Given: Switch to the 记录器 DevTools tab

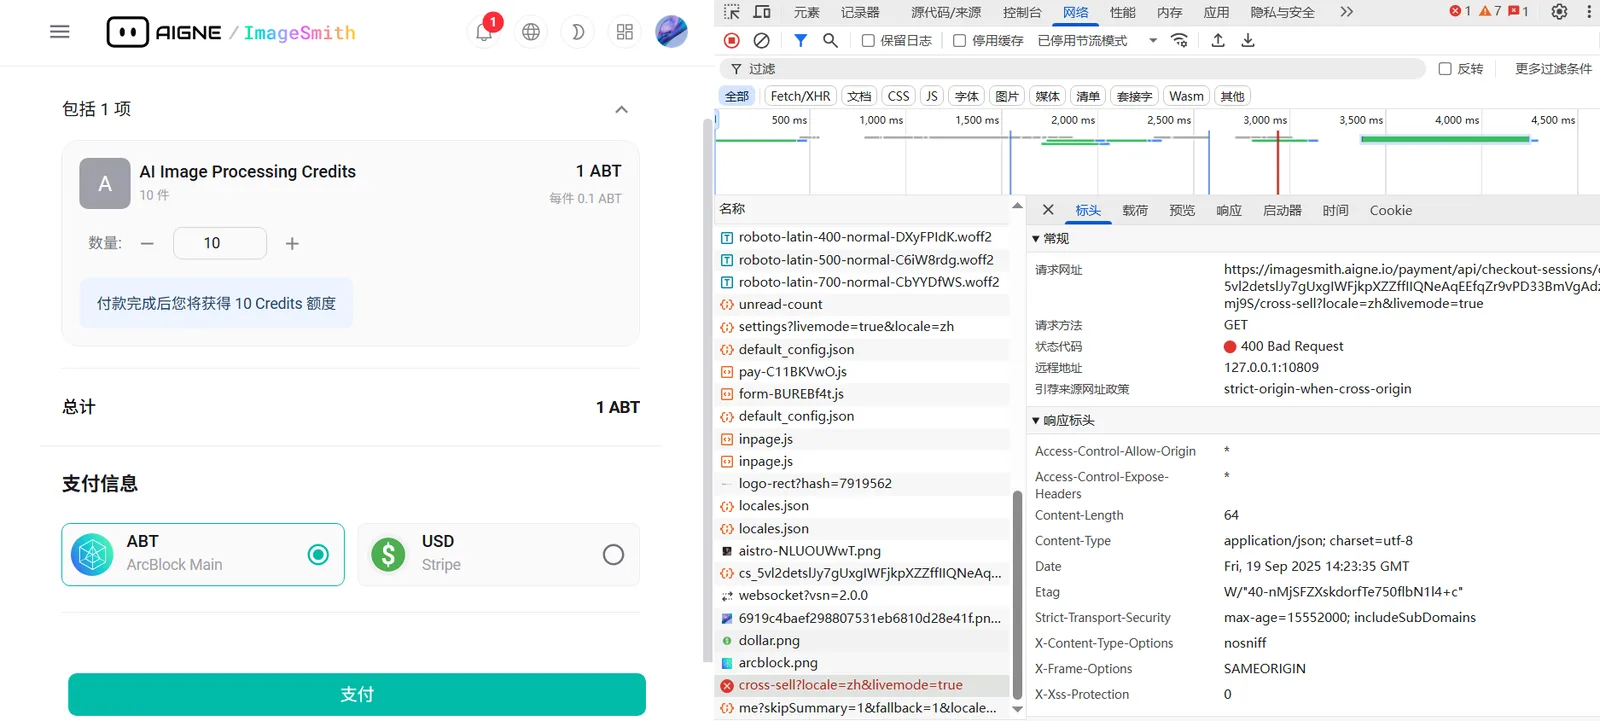Looking at the screenshot, I should (860, 12).
